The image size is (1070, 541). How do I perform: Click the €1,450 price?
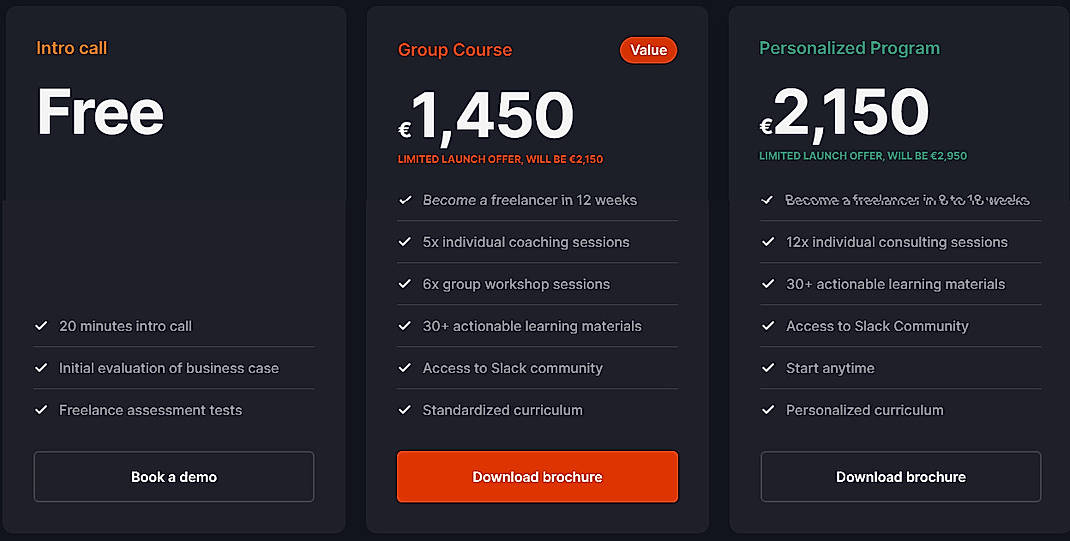(x=486, y=116)
